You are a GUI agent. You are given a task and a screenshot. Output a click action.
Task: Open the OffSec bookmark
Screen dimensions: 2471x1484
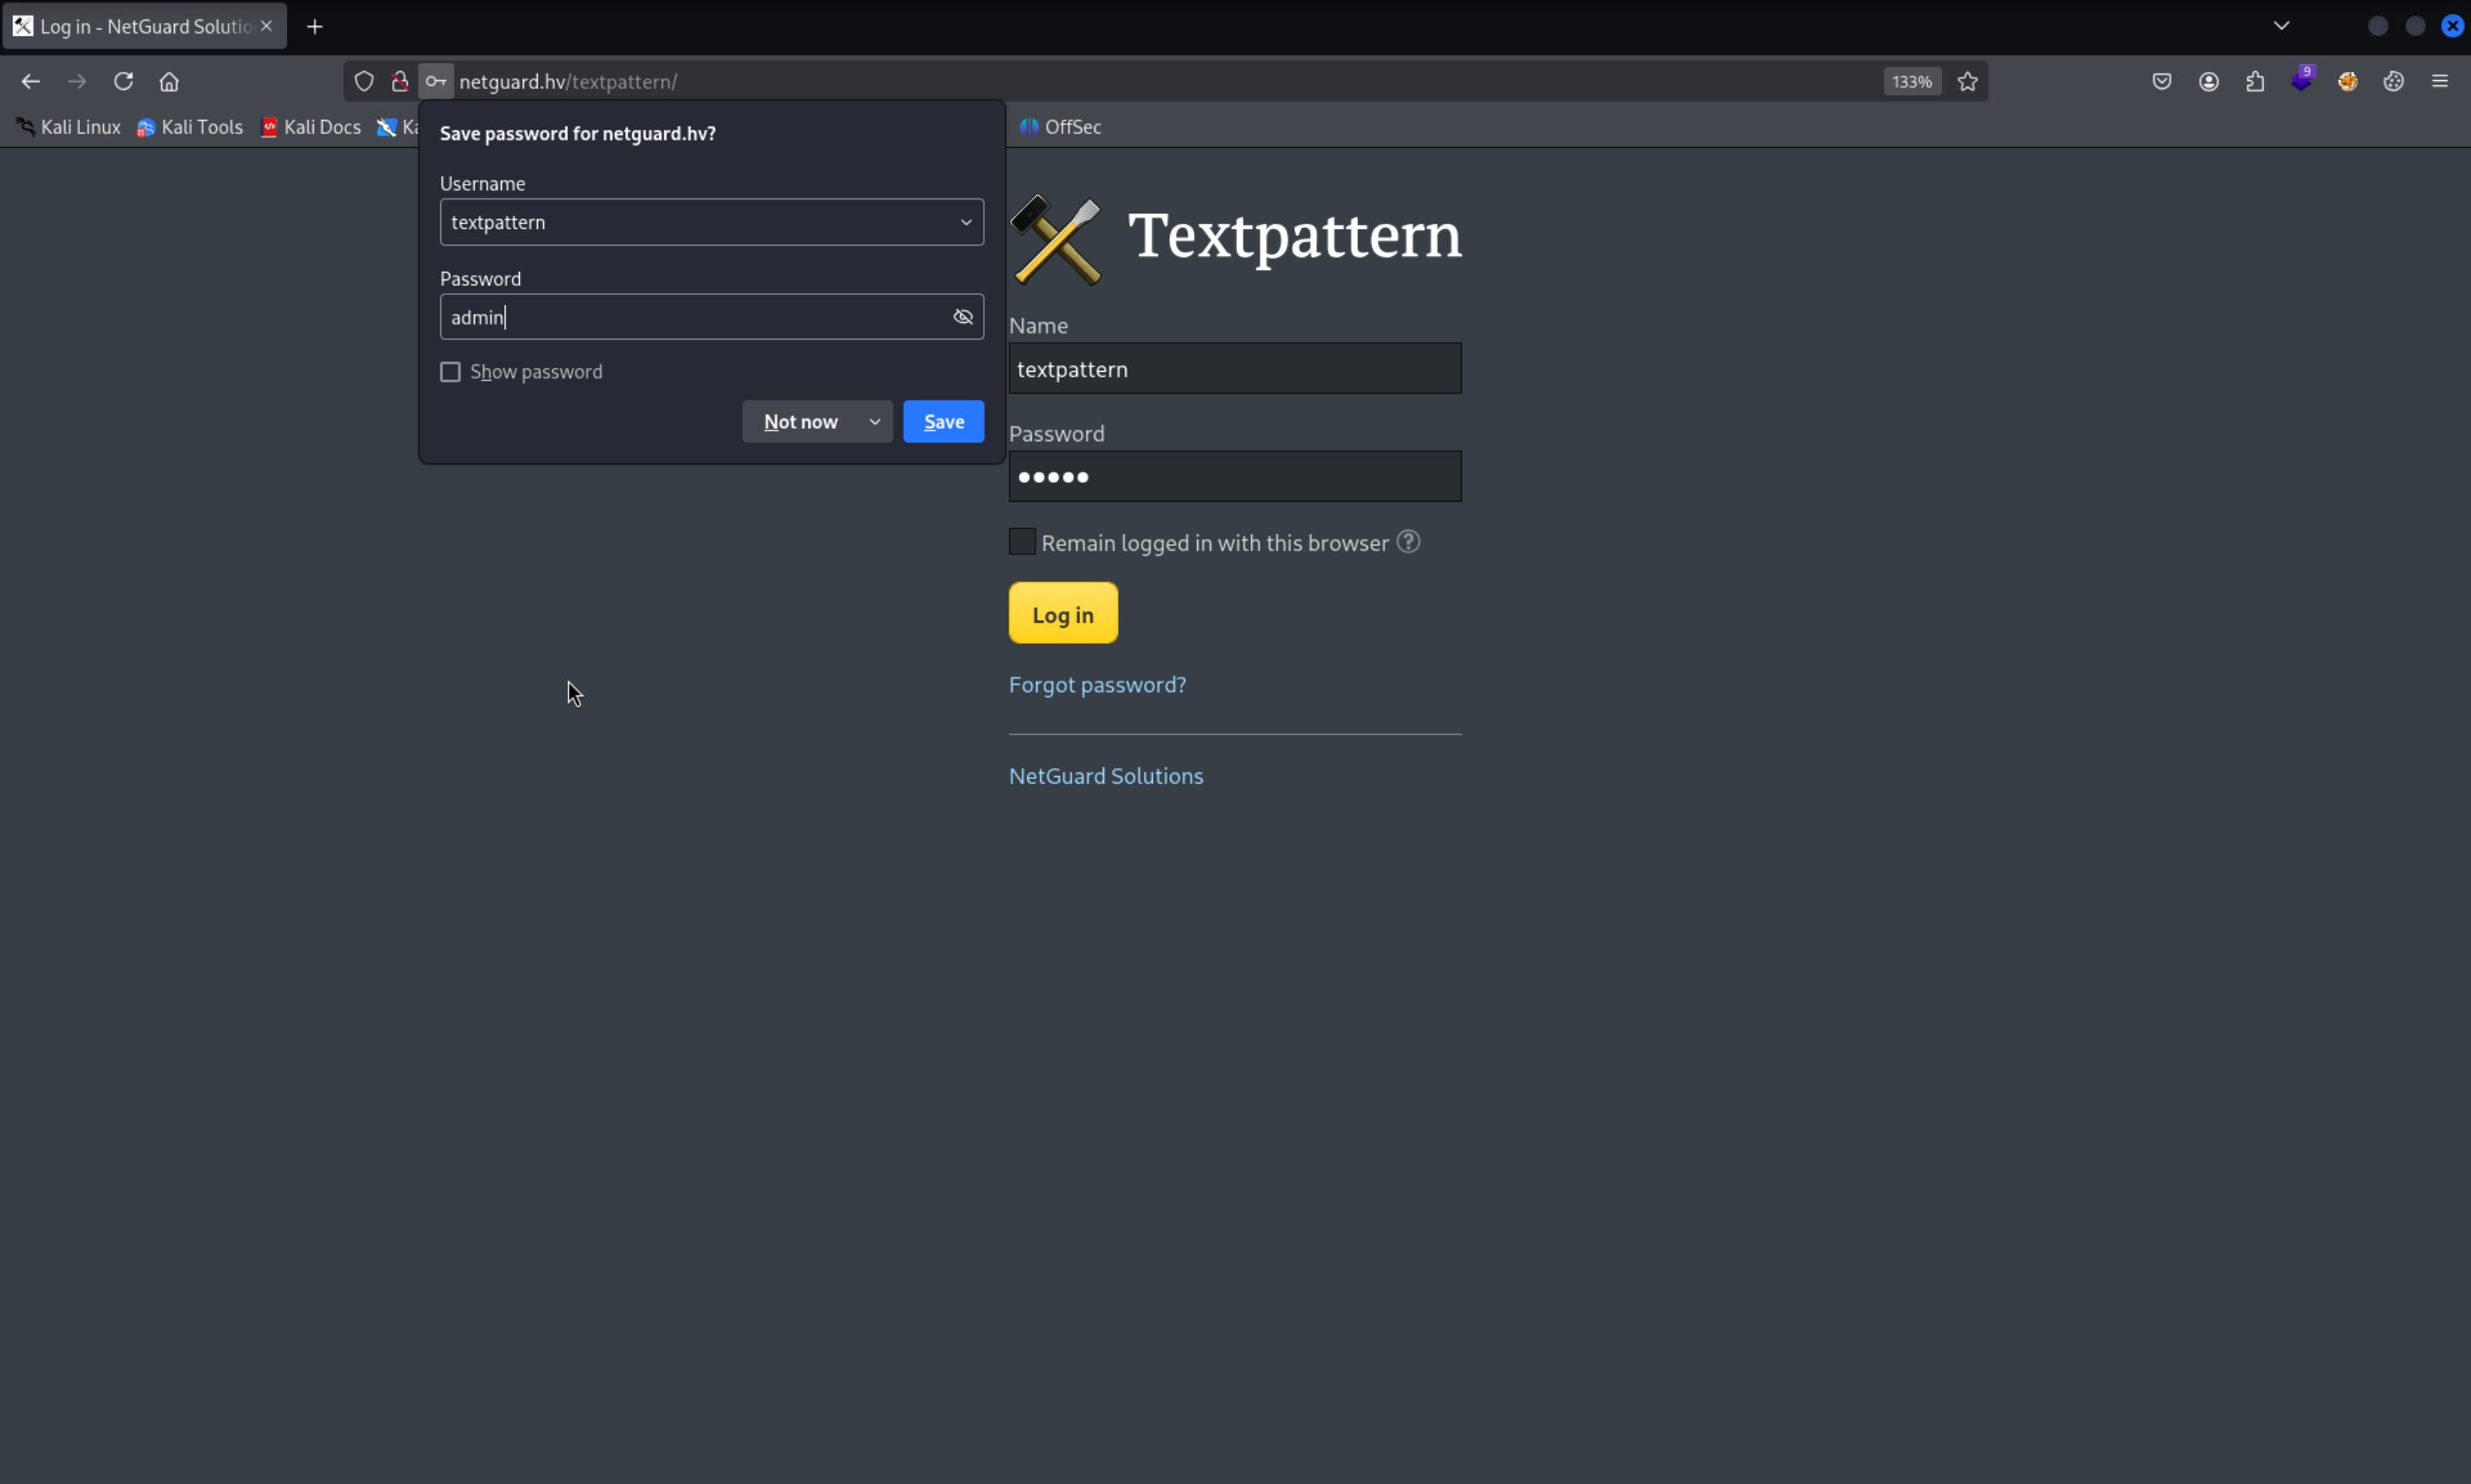[1061, 127]
